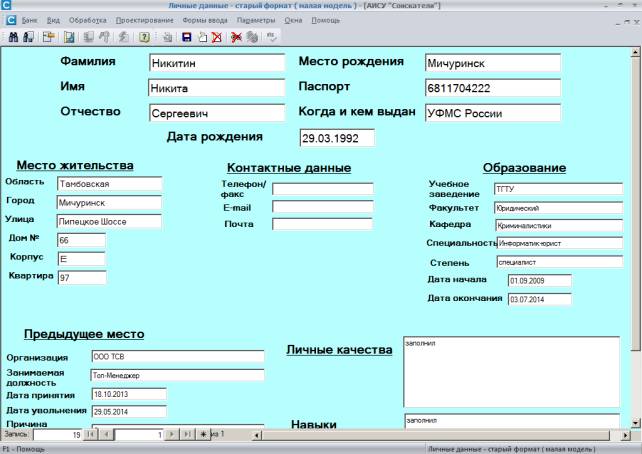The height and width of the screenshot is (454, 642).
Task: Open the Параметры menu
Action: click(257, 20)
